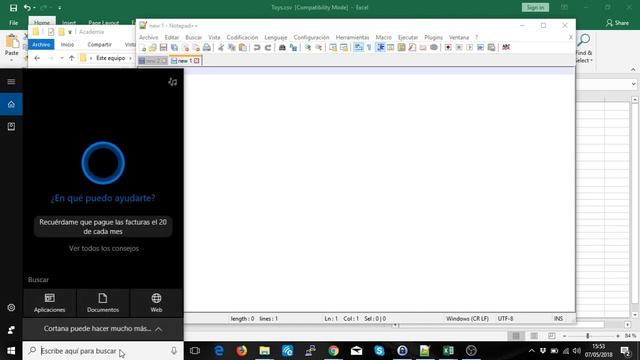The width and height of the screenshot is (640, 360).
Task: Open Customize Quick Access Toolbar dropdown in Excel
Action: coord(60,7)
